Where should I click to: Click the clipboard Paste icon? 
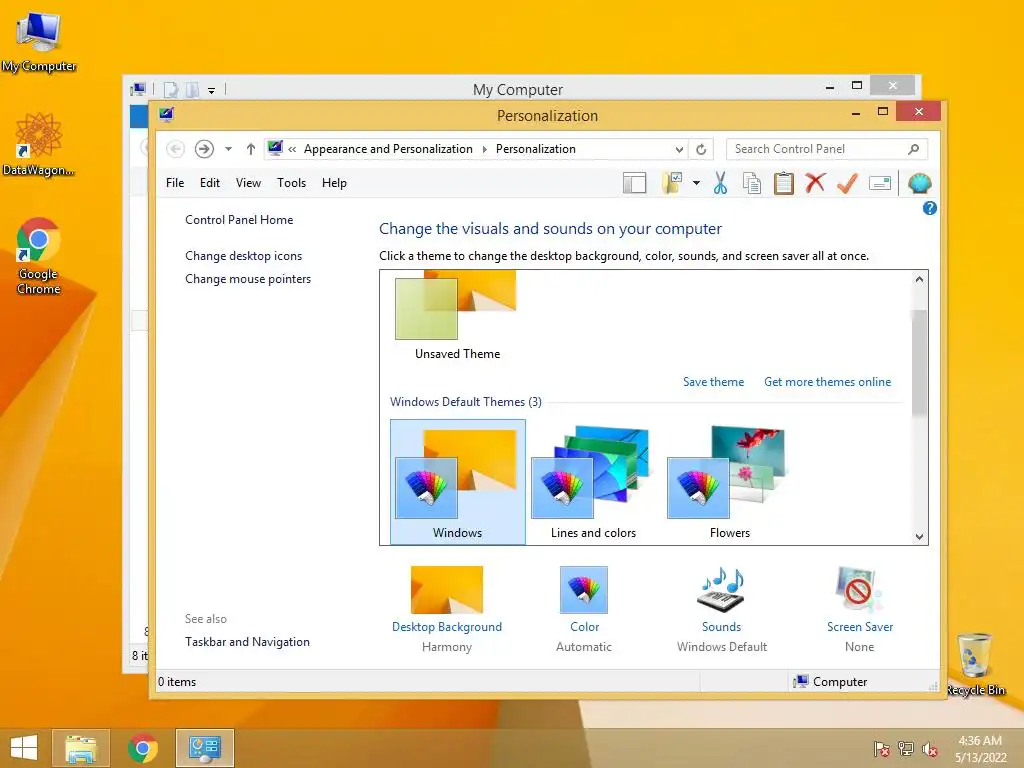click(x=784, y=184)
